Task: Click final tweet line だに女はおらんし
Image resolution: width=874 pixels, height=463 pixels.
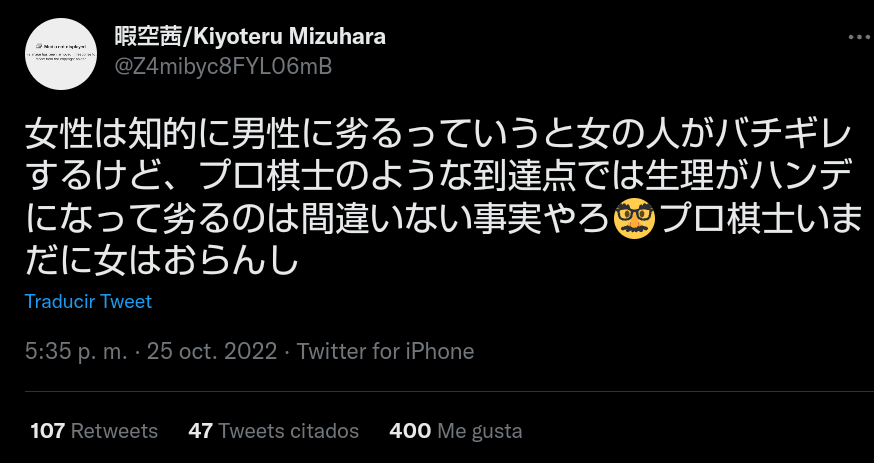Action: pyautogui.click(x=162, y=262)
